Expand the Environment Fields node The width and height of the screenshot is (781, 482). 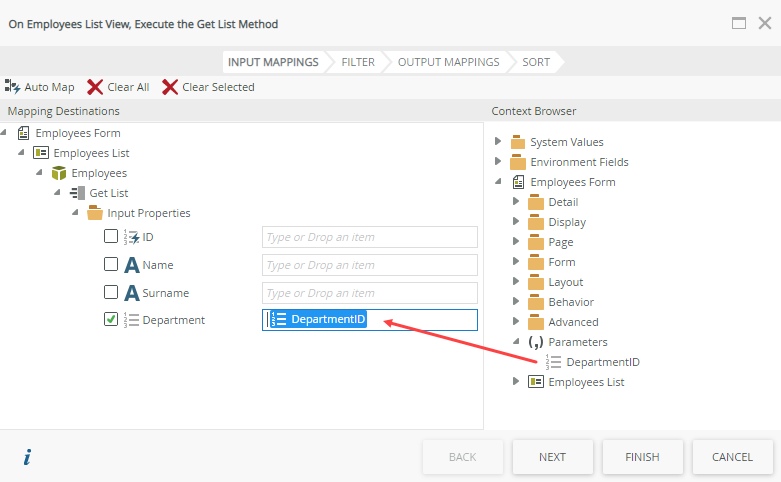tap(498, 162)
